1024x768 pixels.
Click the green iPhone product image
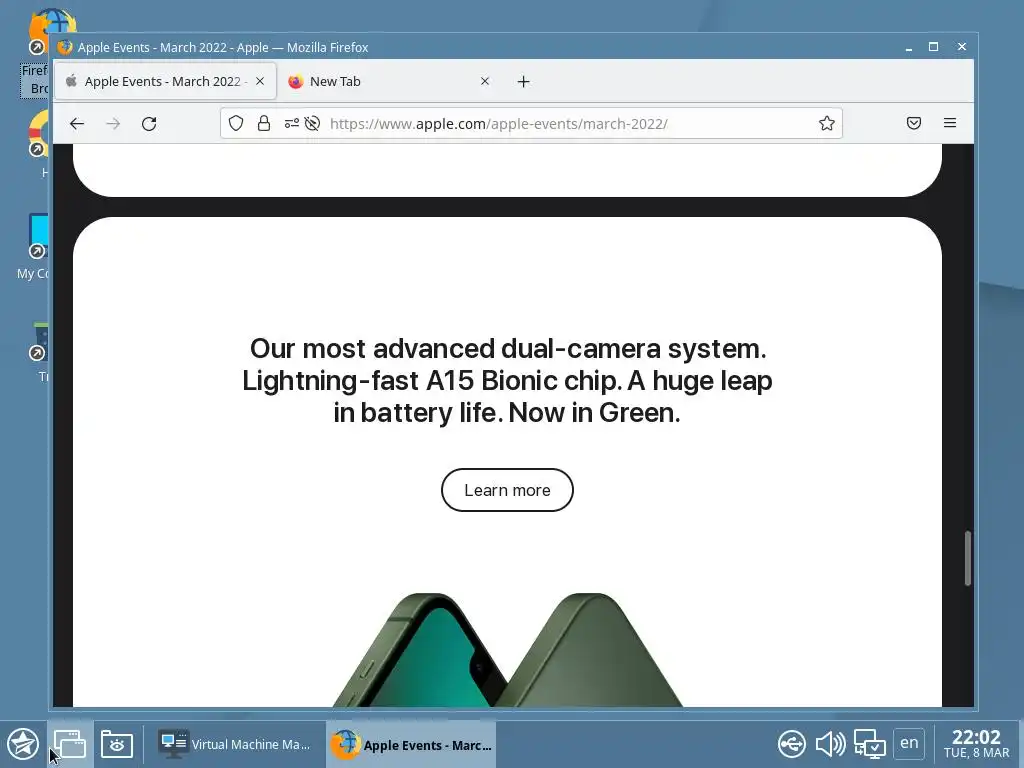coord(507,649)
